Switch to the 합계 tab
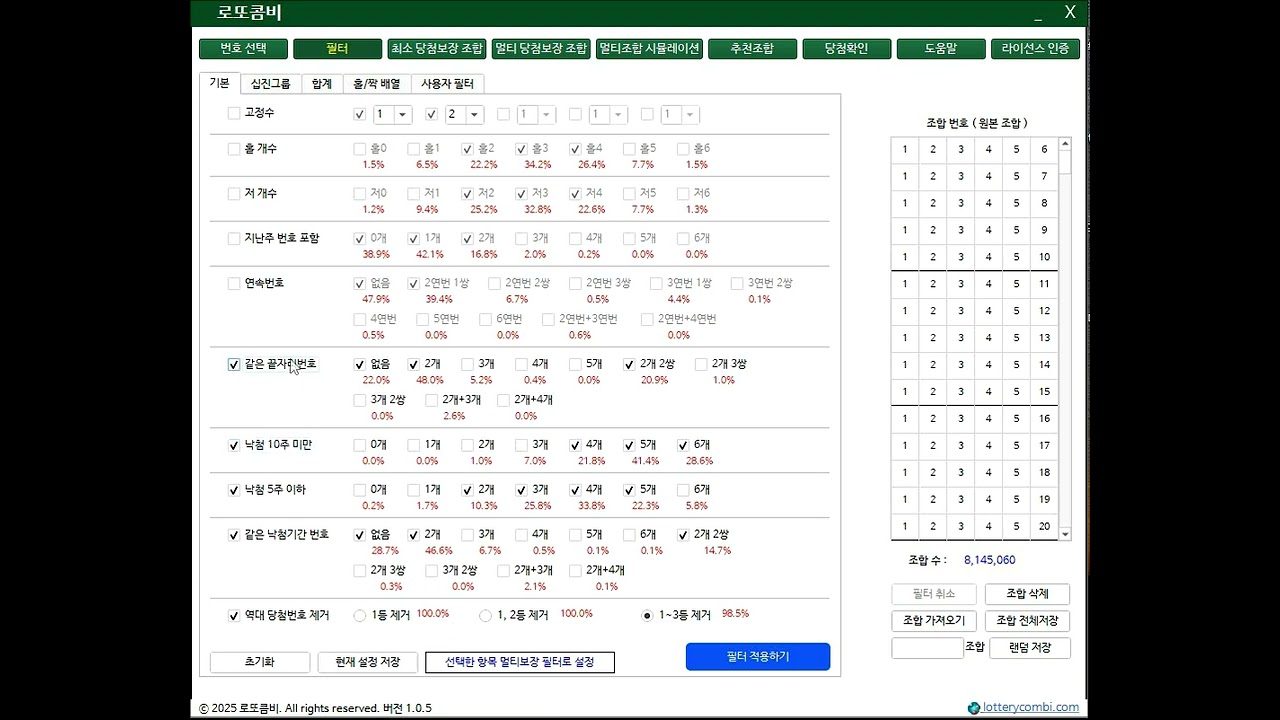 click(321, 84)
